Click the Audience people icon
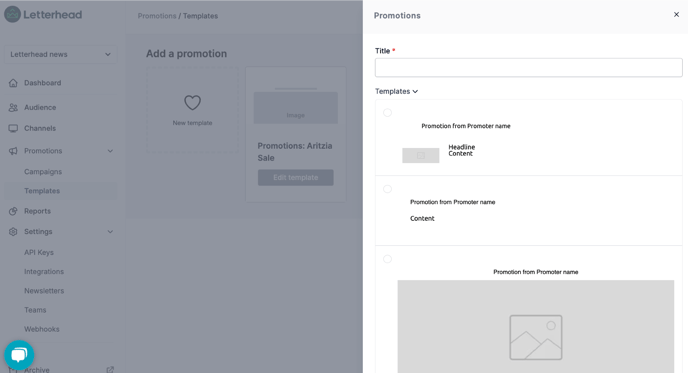 click(x=13, y=108)
